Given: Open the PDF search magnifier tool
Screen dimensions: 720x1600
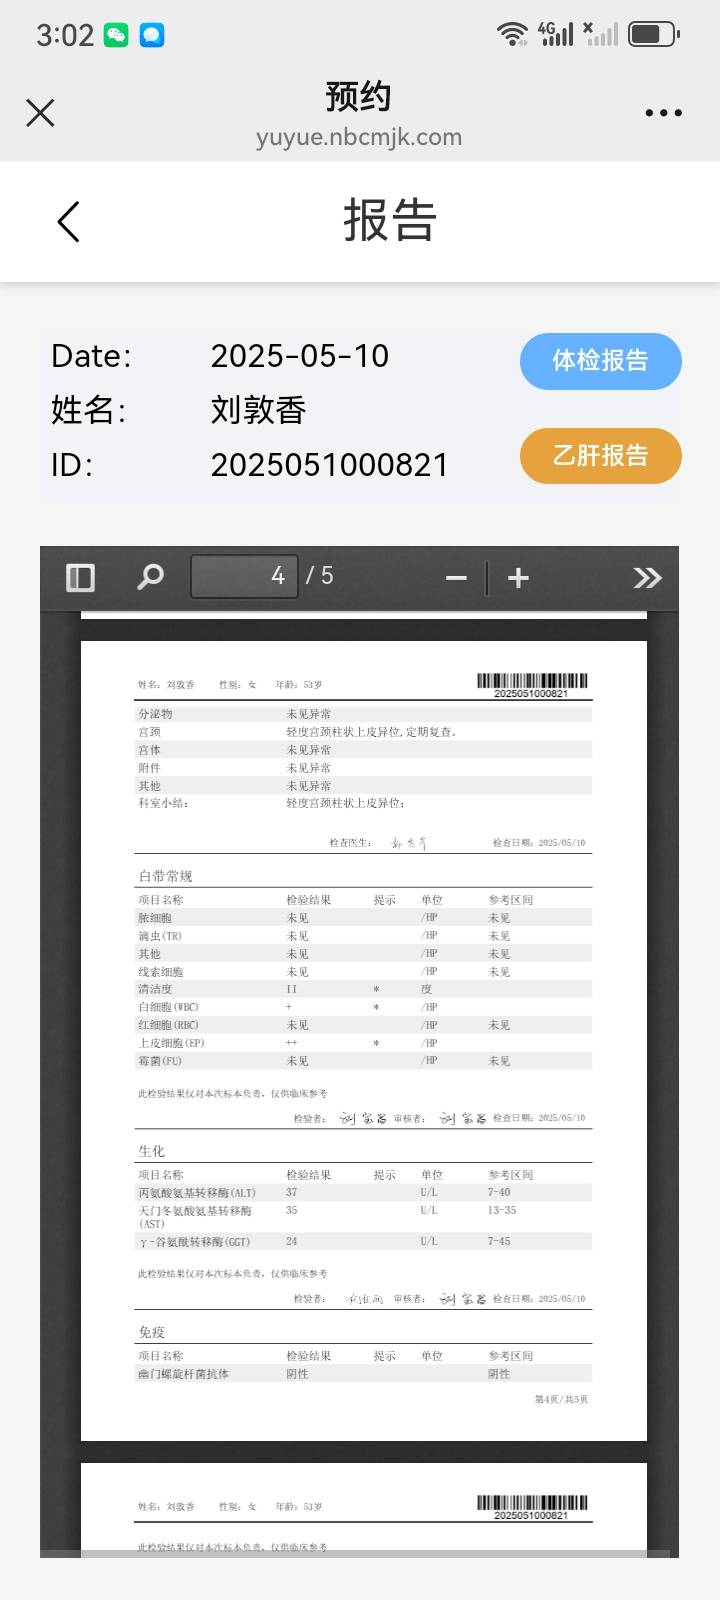Looking at the screenshot, I should (150, 577).
